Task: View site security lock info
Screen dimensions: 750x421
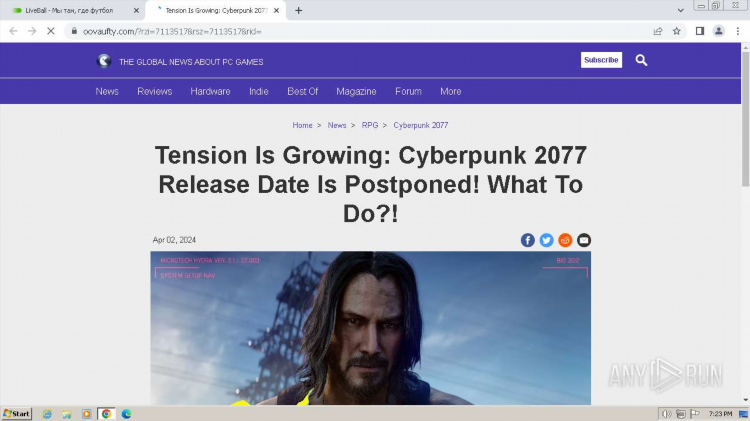Action: (x=74, y=31)
